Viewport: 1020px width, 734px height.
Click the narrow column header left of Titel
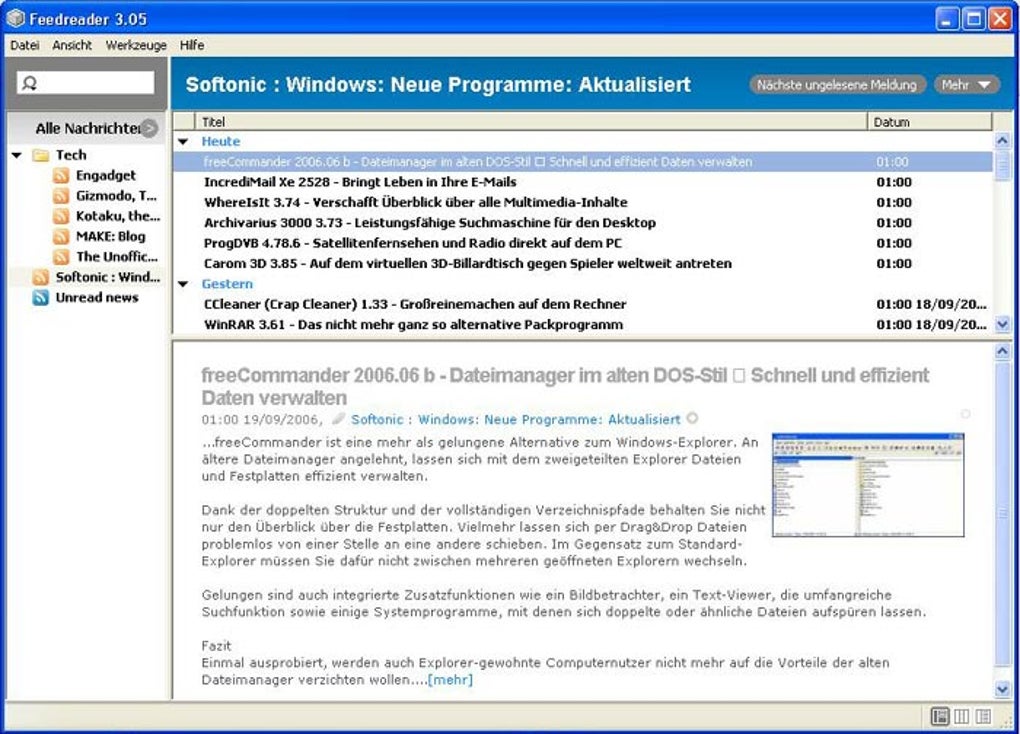coord(184,122)
